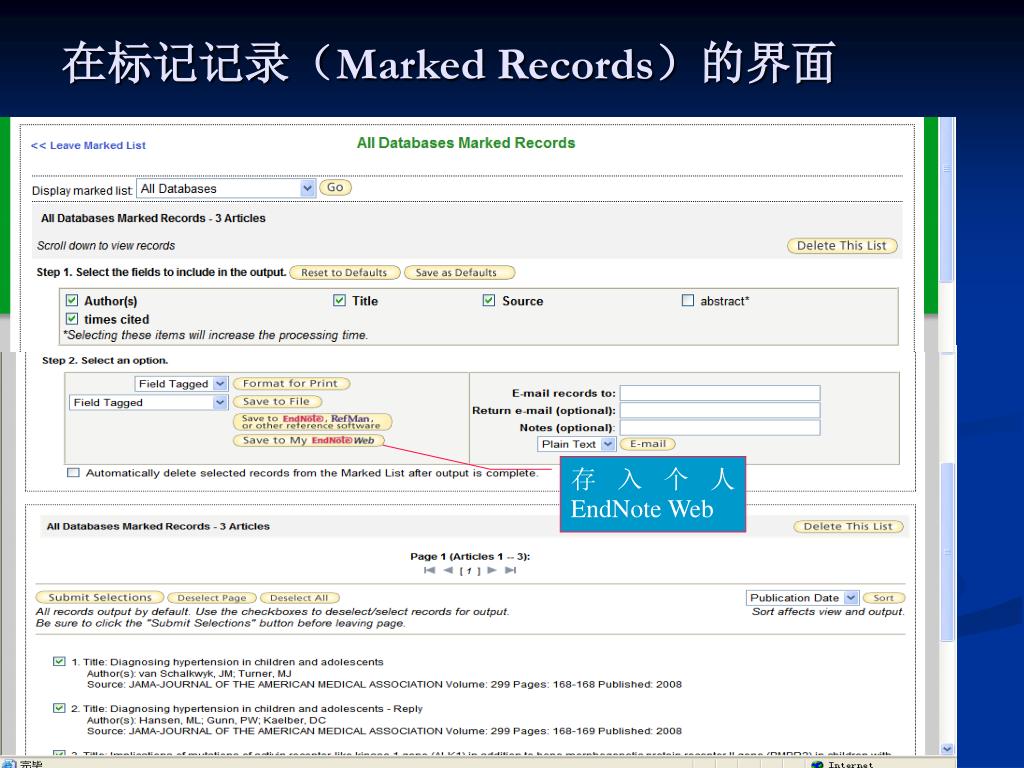Viewport: 1024px width, 768px height.
Task: Open Field Tagged dropdown beside Format for Print
Action: [x=181, y=383]
